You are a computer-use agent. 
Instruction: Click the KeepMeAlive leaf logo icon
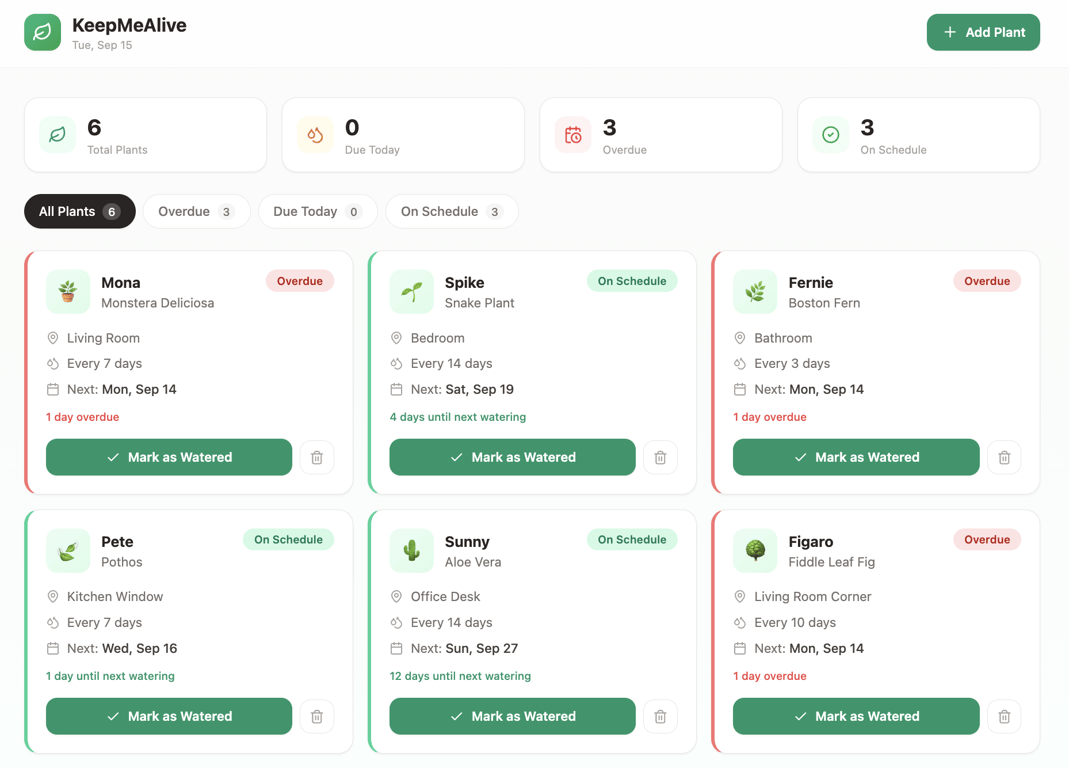pyautogui.click(x=42, y=32)
